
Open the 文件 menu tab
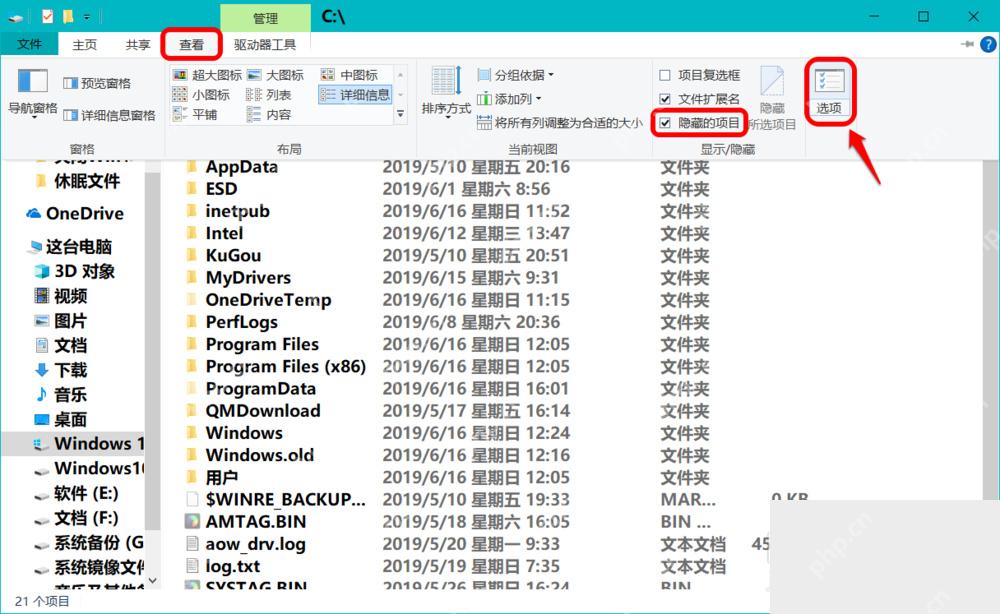pos(29,45)
